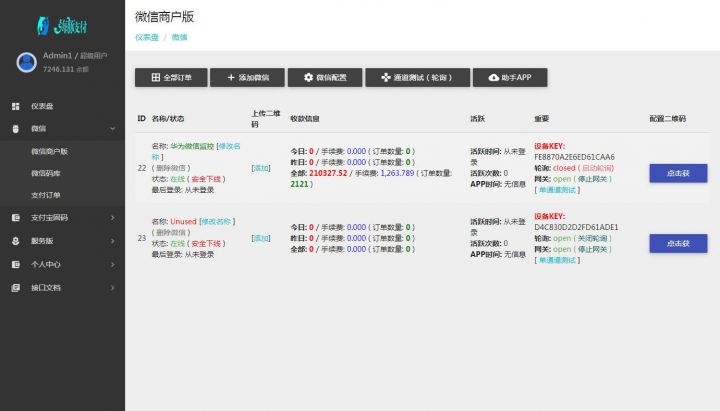Click the Unused account name
This screenshot has width=720, height=411.
(183, 221)
